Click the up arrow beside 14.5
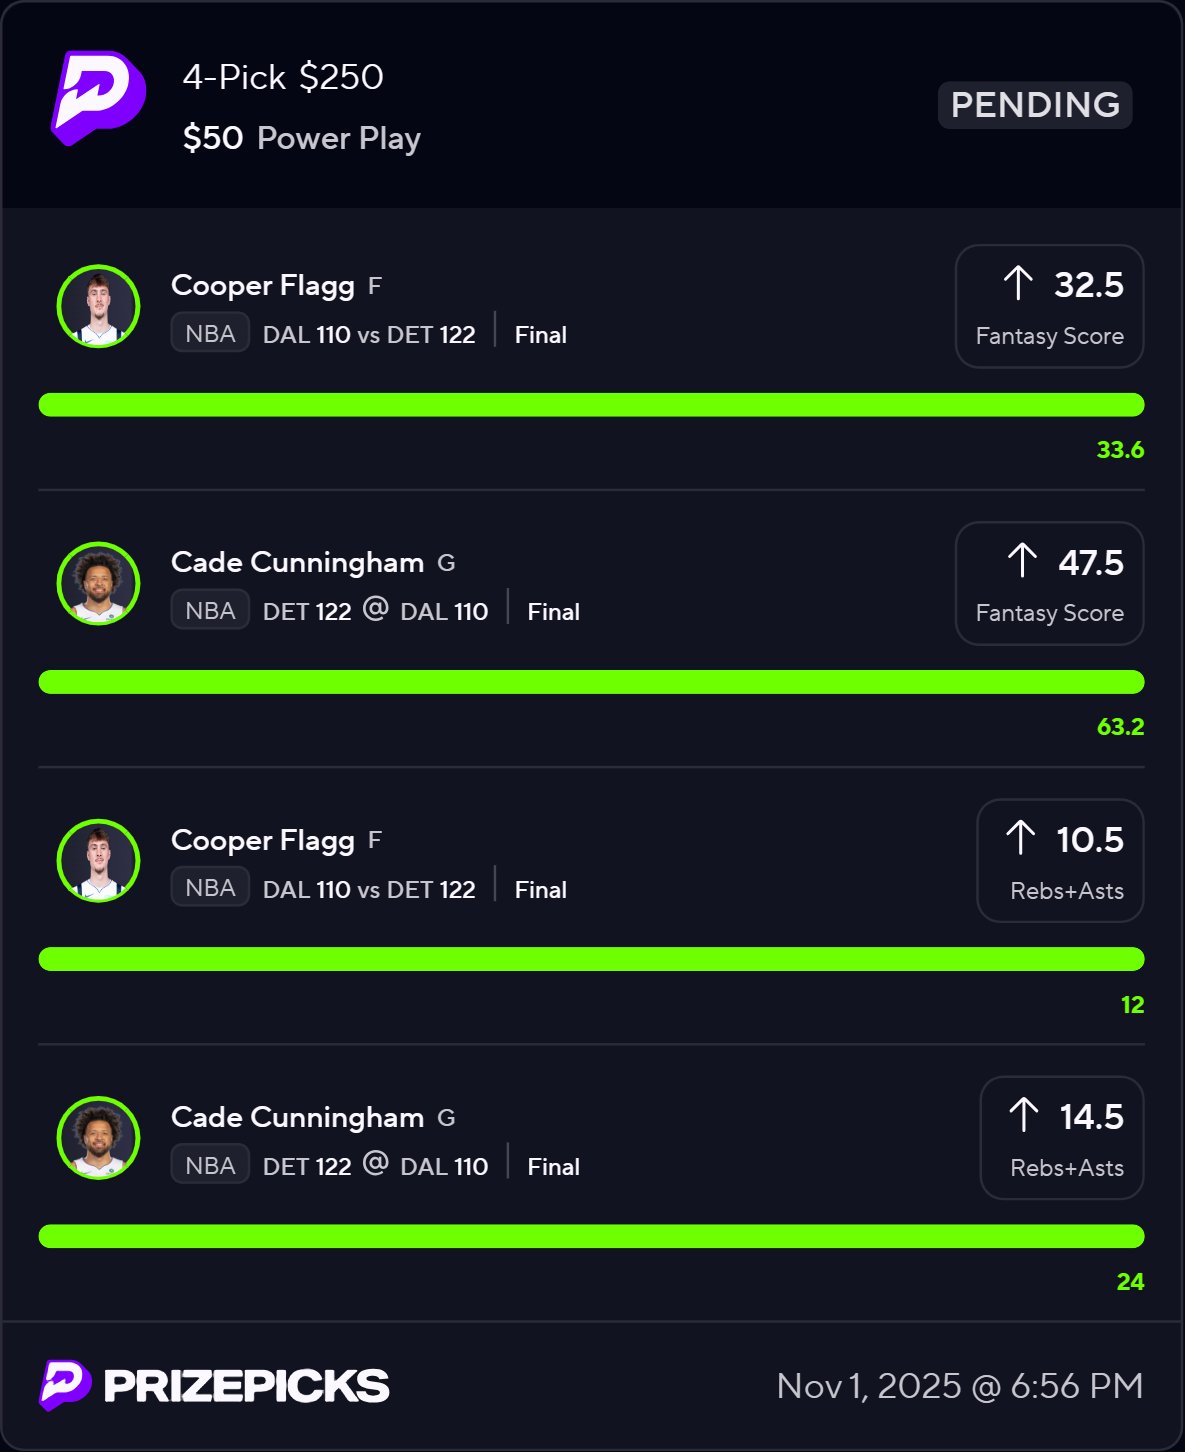Viewport: 1185px width, 1452px height. [1023, 1114]
